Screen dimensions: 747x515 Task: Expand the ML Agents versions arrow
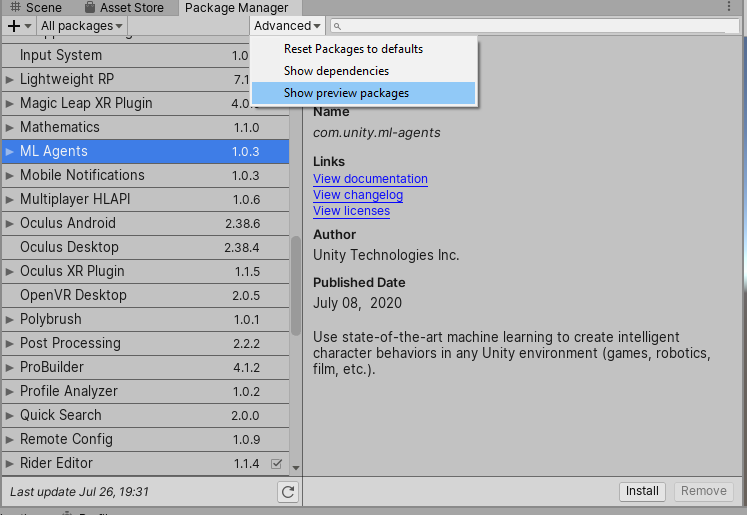click(x=10, y=151)
